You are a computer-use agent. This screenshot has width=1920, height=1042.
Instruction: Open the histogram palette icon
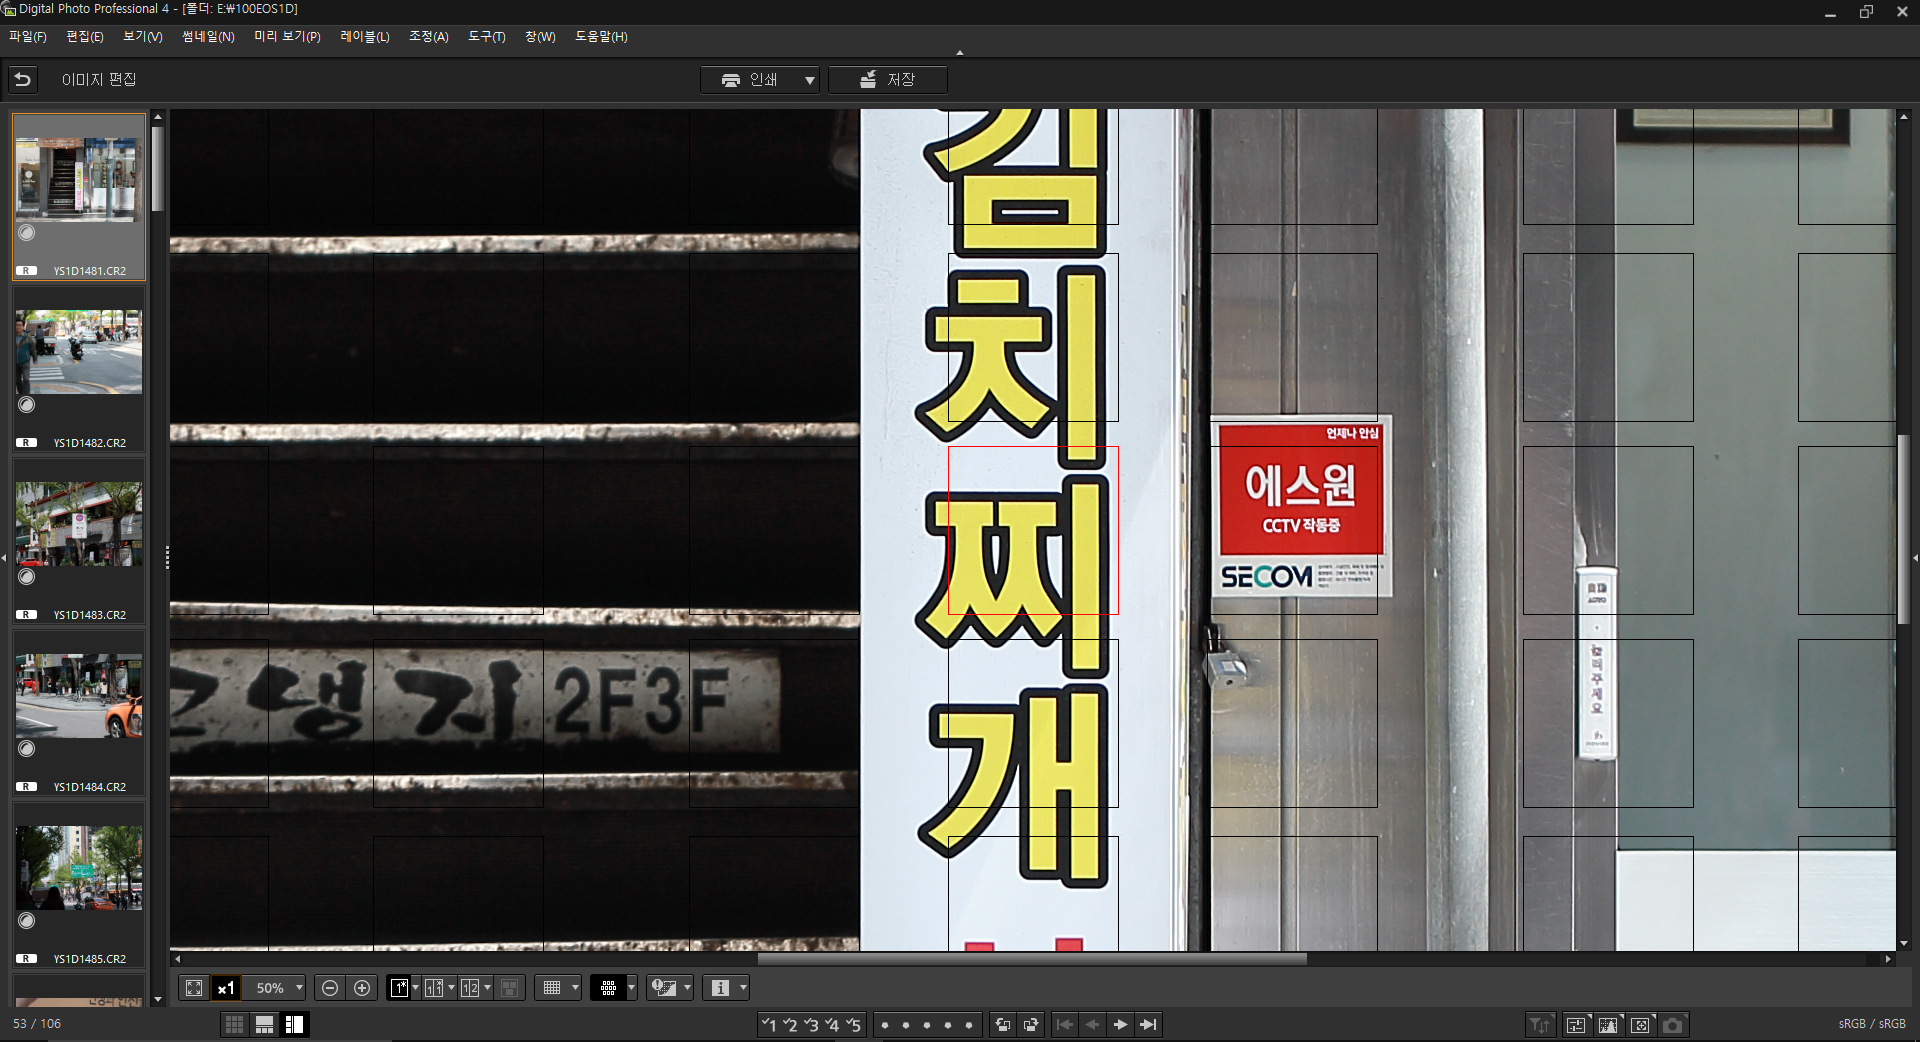tap(1608, 1024)
